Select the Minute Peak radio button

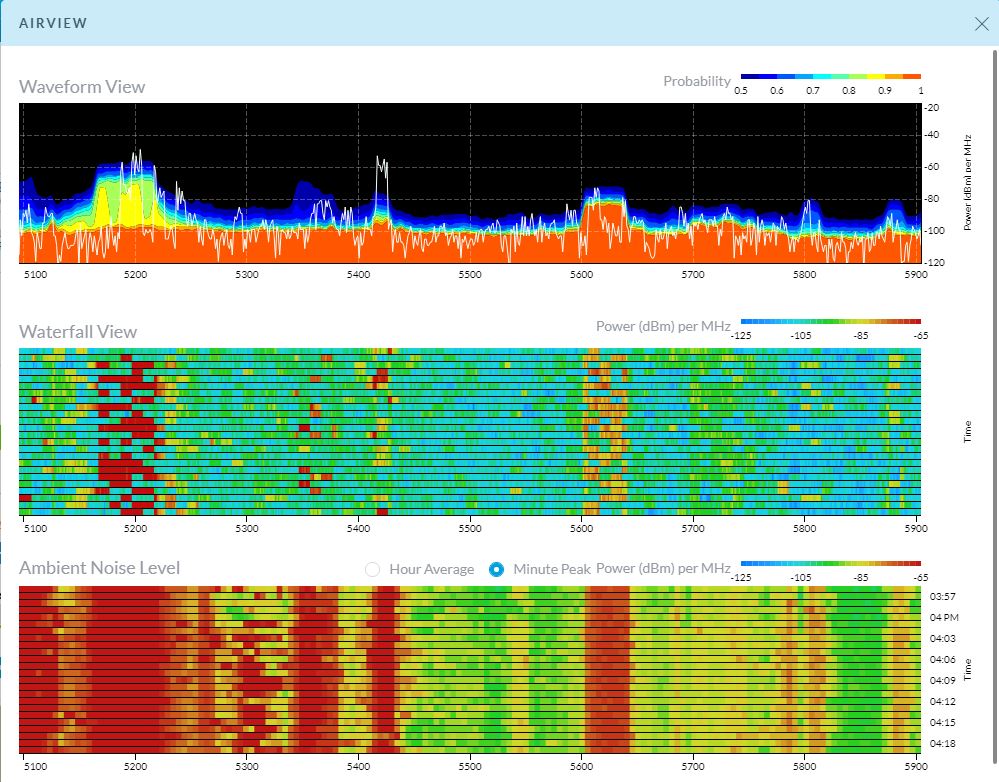(497, 569)
